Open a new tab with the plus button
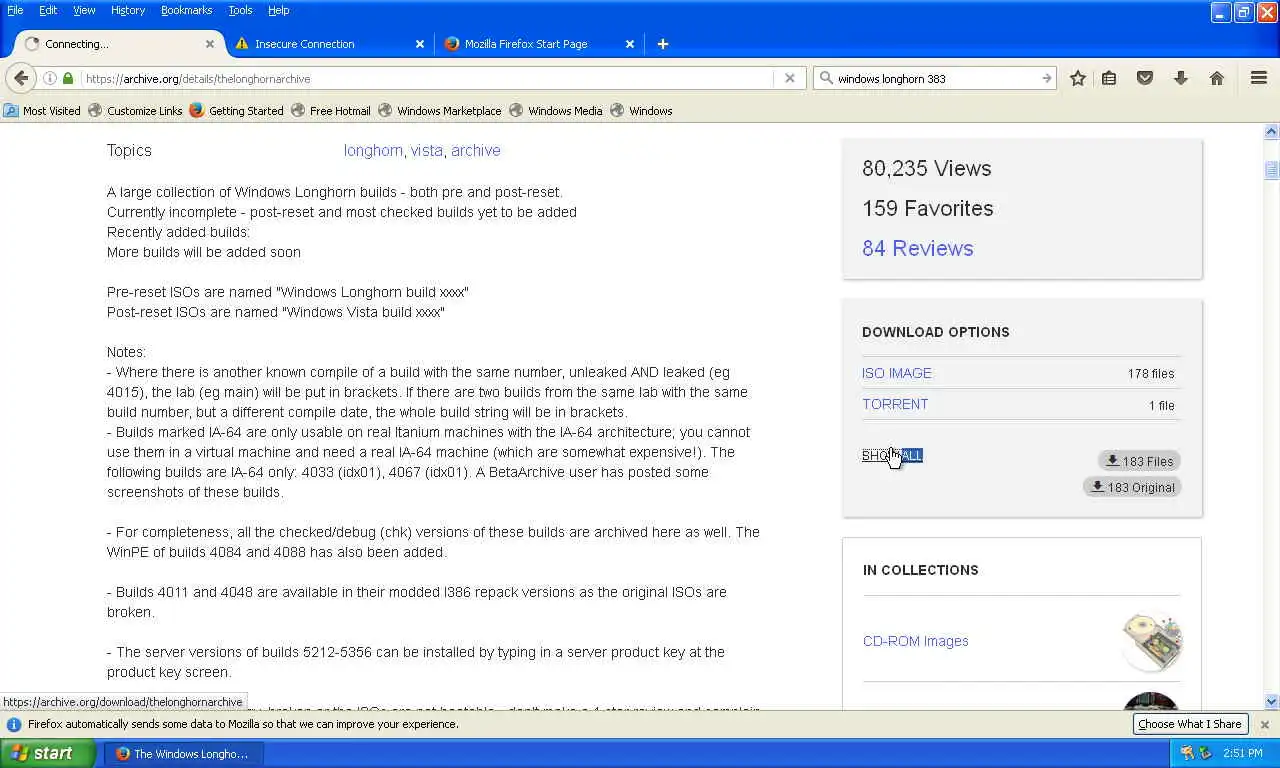 click(663, 44)
